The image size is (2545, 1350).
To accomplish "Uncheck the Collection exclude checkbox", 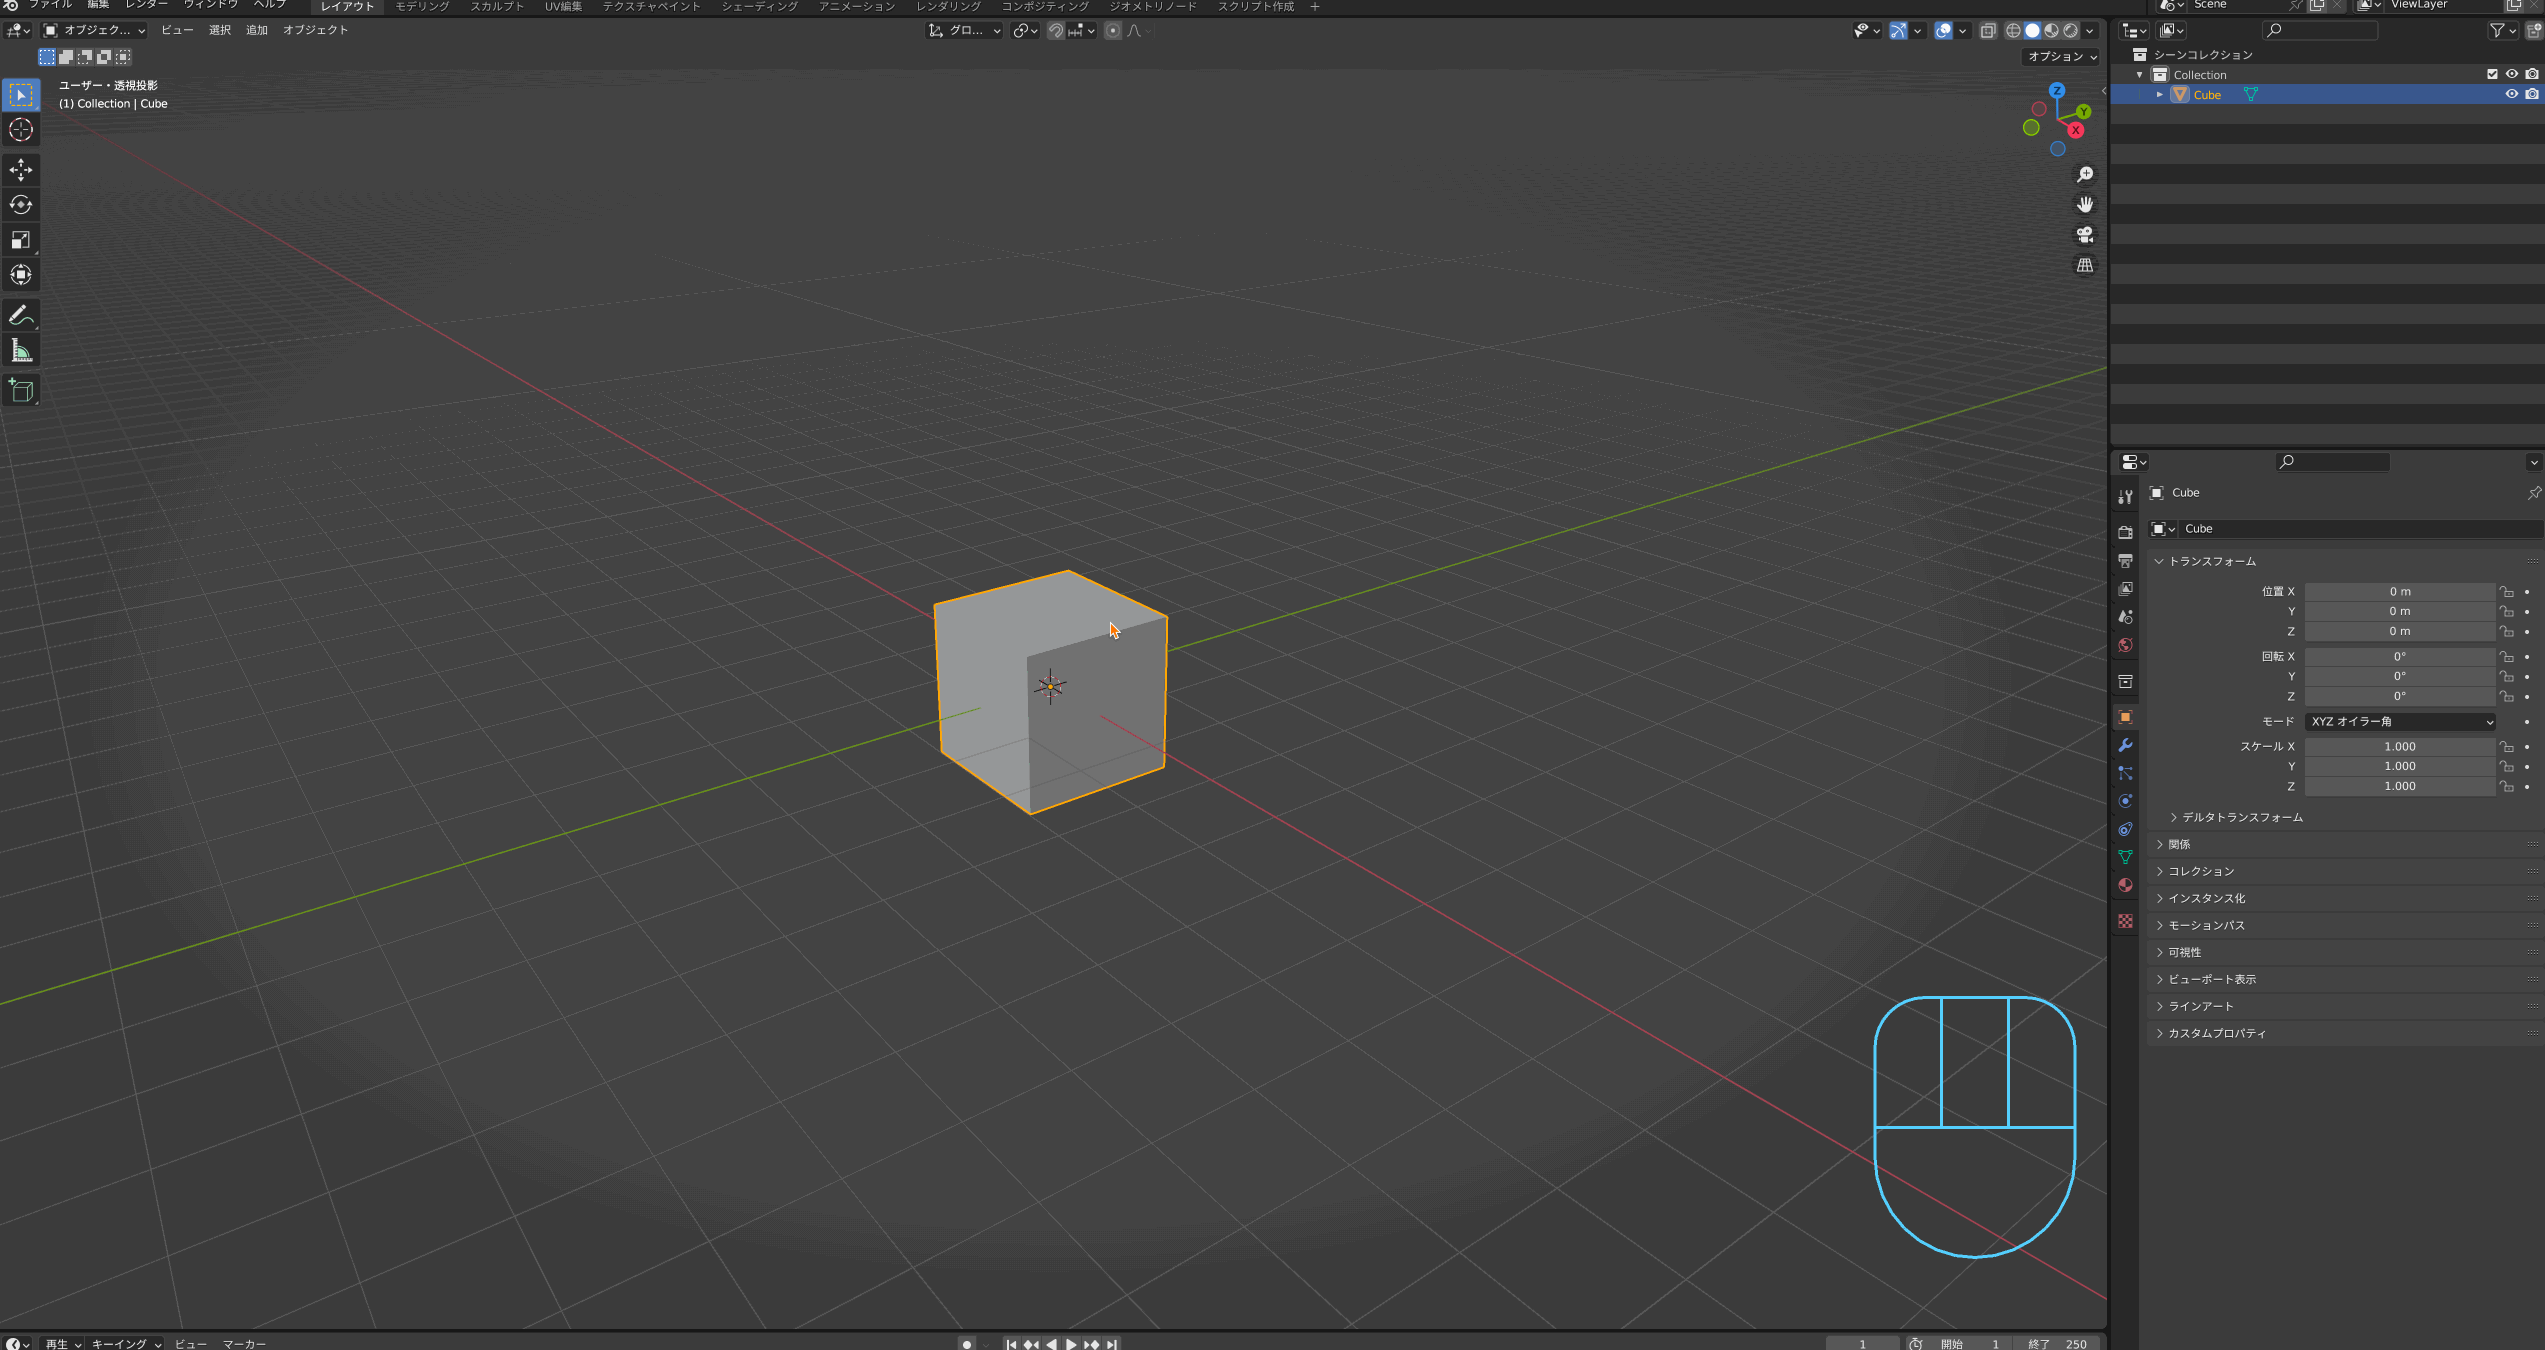I will pyautogui.click(x=2492, y=74).
